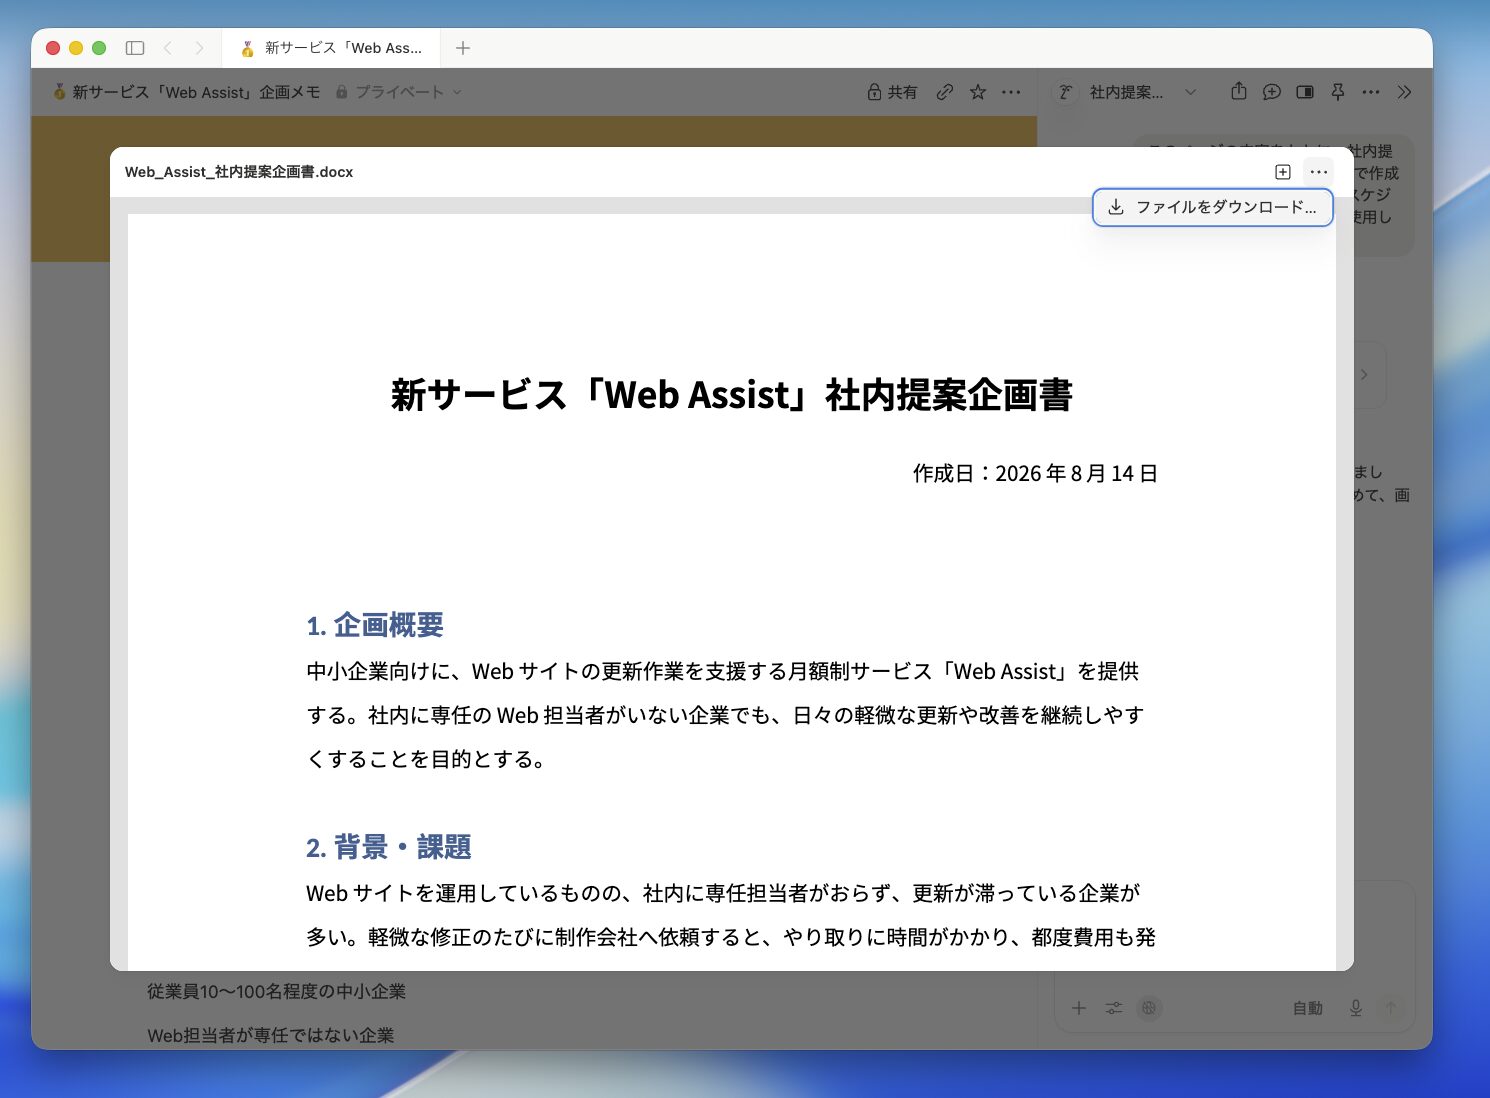The image size is (1490, 1098).
Task: Click the share/export icon in chat panel header
Action: (x=1239, y=92)
